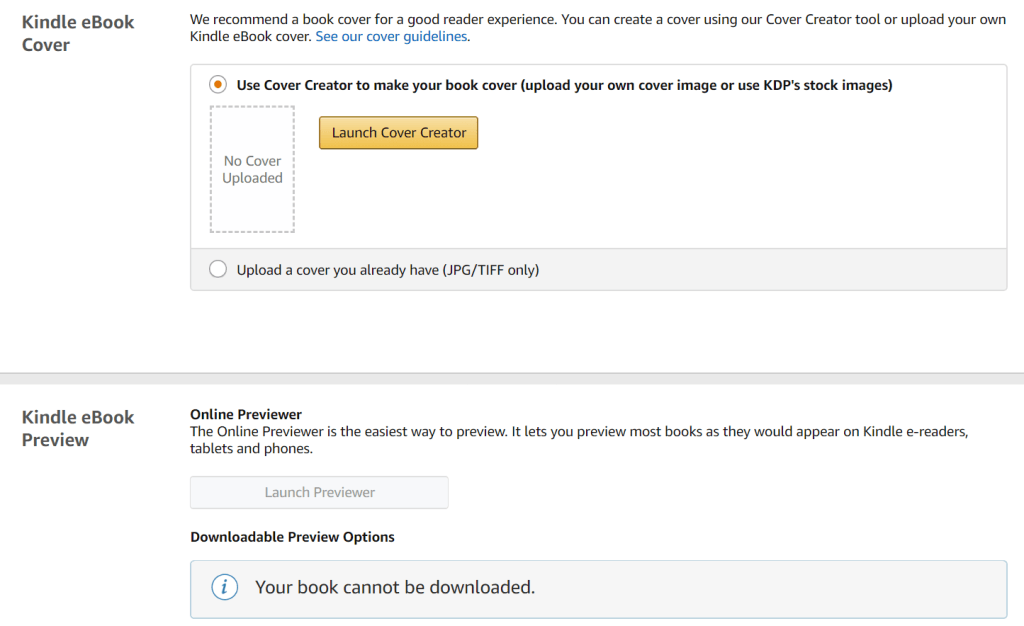Click the 'Your book cannot be downloaded' message

[395, 588]
